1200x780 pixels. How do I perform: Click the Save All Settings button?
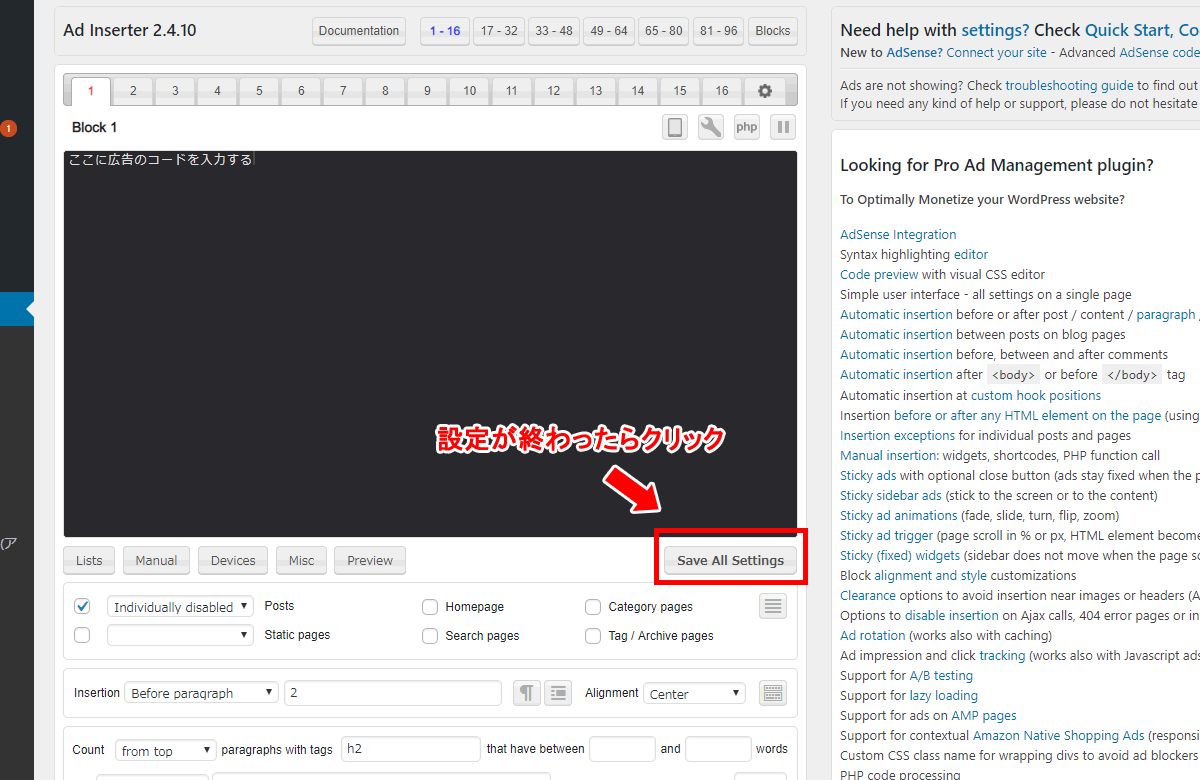730,560
